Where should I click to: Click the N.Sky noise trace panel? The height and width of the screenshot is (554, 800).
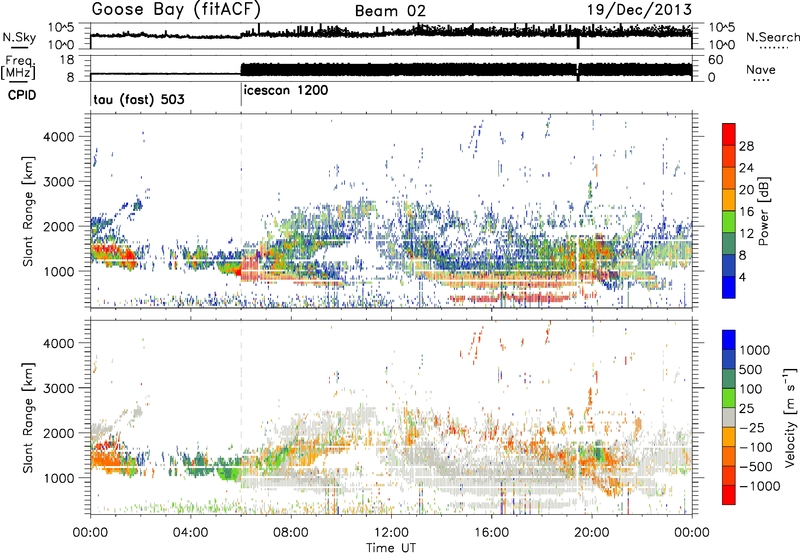[391, 36]
